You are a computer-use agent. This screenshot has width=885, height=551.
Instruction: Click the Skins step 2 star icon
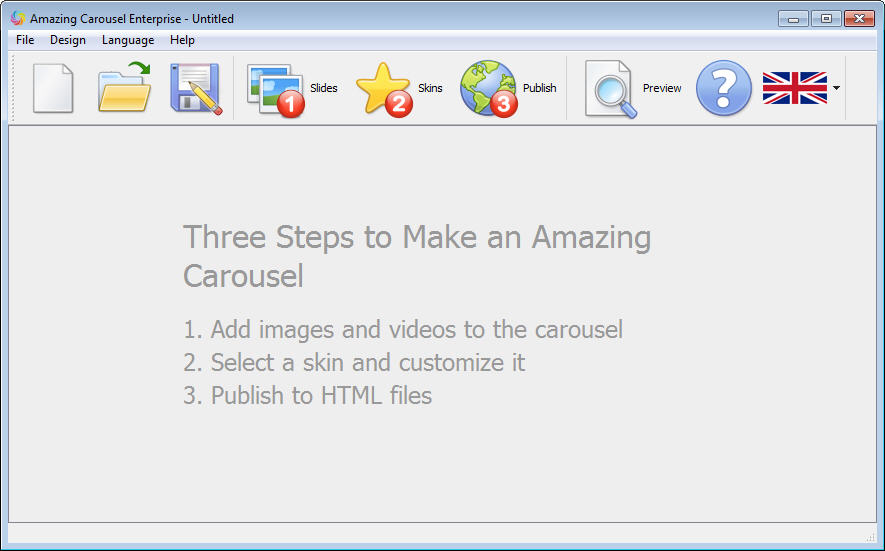(x=383, y=89)
